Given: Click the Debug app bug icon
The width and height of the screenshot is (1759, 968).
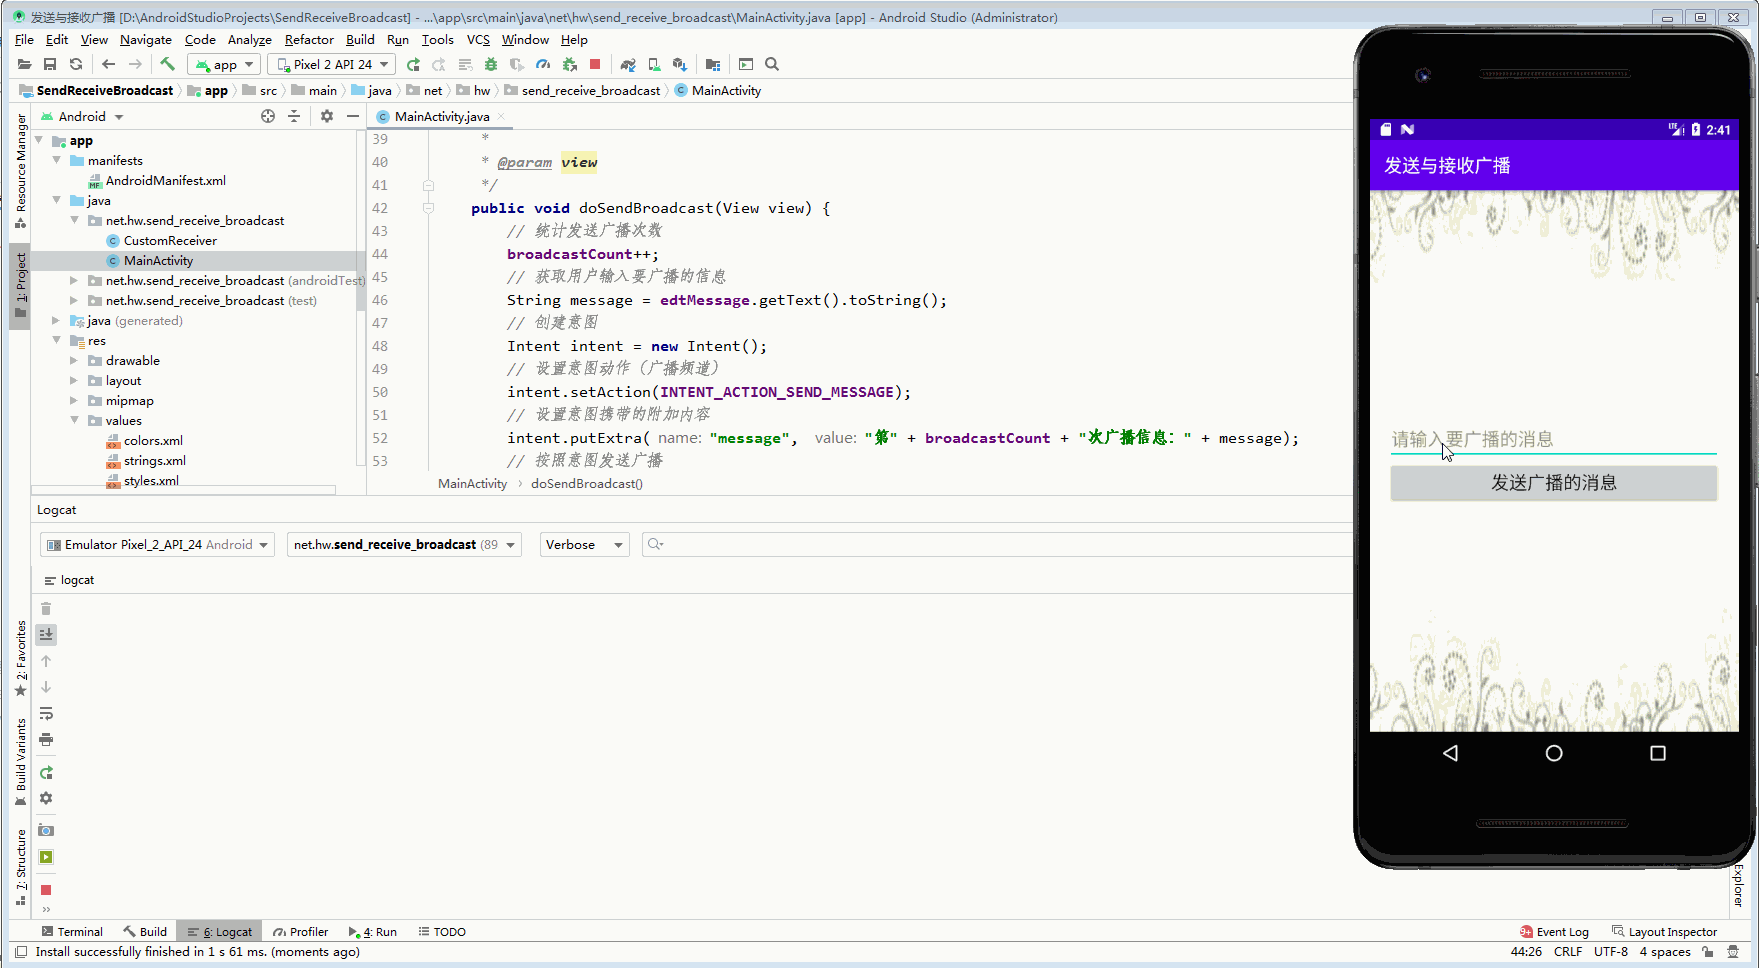Looking at the screenshot, I should coord(491,64).
